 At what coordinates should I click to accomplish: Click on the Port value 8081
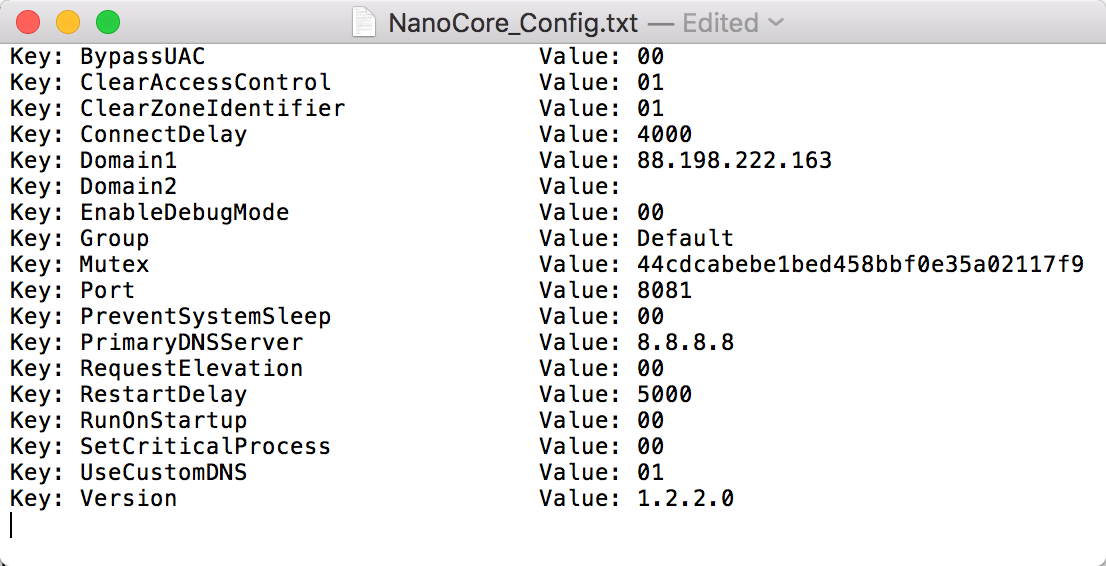coord(664,291)
